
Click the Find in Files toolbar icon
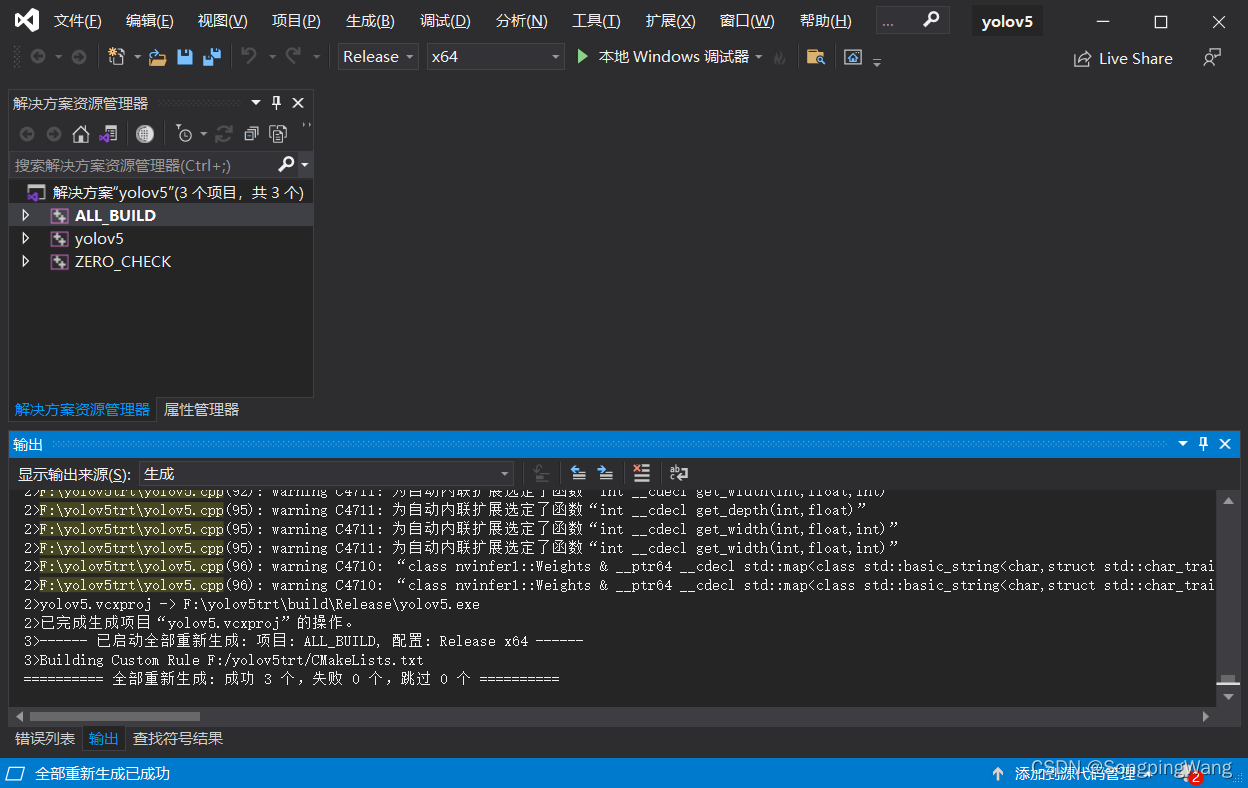coord(816,57)
